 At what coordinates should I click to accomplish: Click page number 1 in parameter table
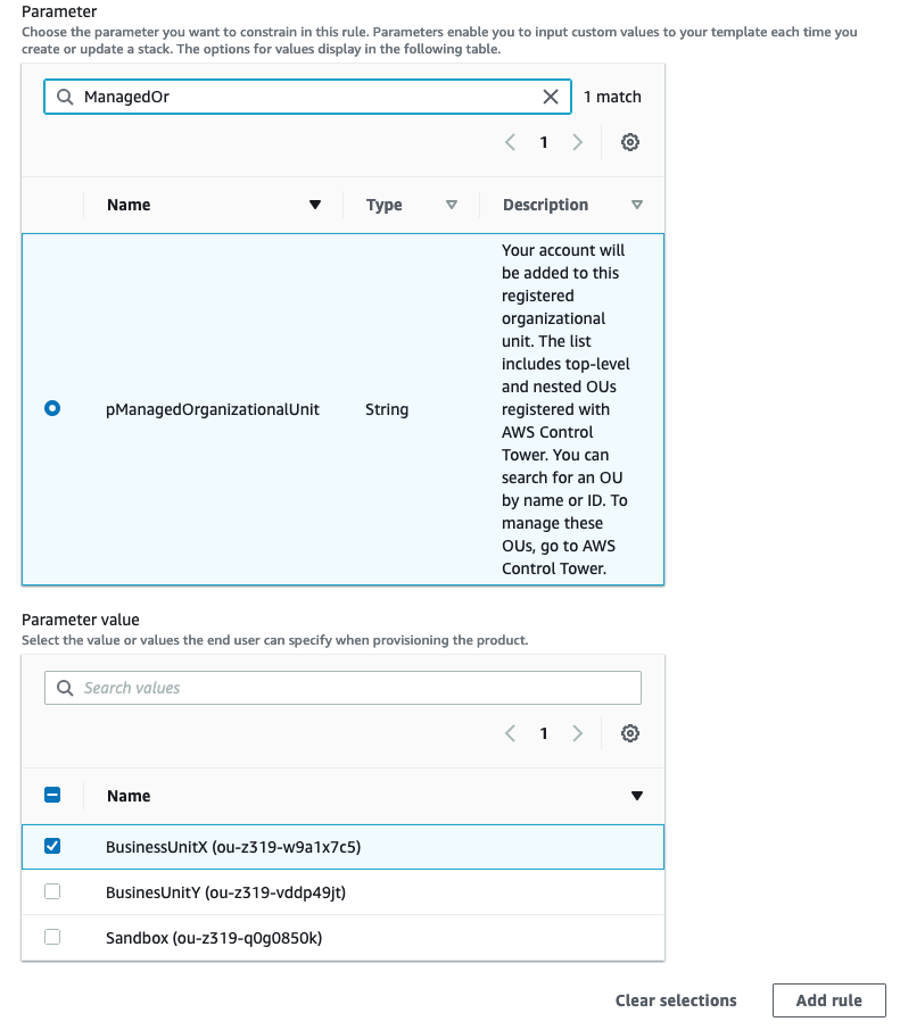coord(544,142)
